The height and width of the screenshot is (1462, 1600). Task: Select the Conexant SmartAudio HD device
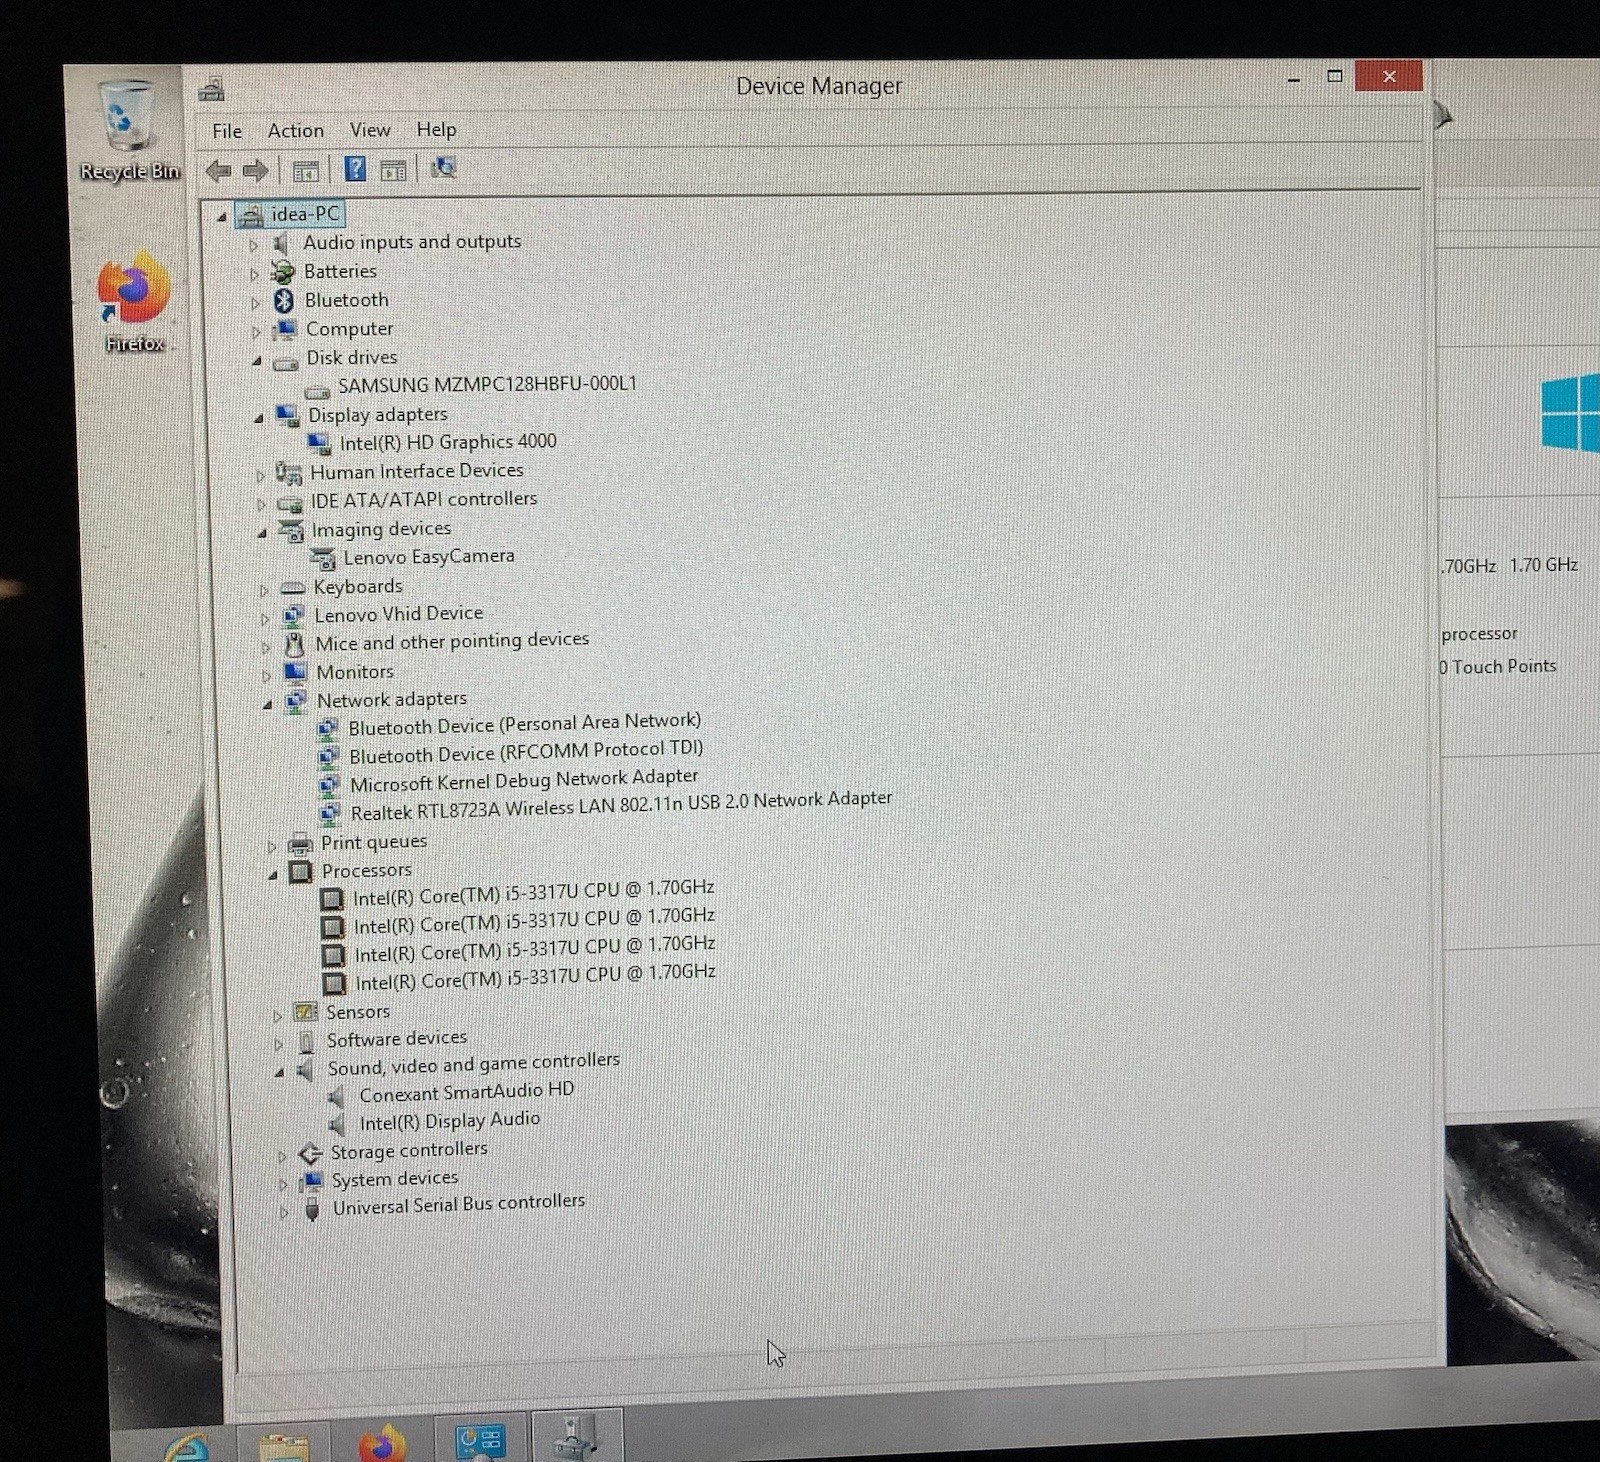click(x=467, y=1092)
